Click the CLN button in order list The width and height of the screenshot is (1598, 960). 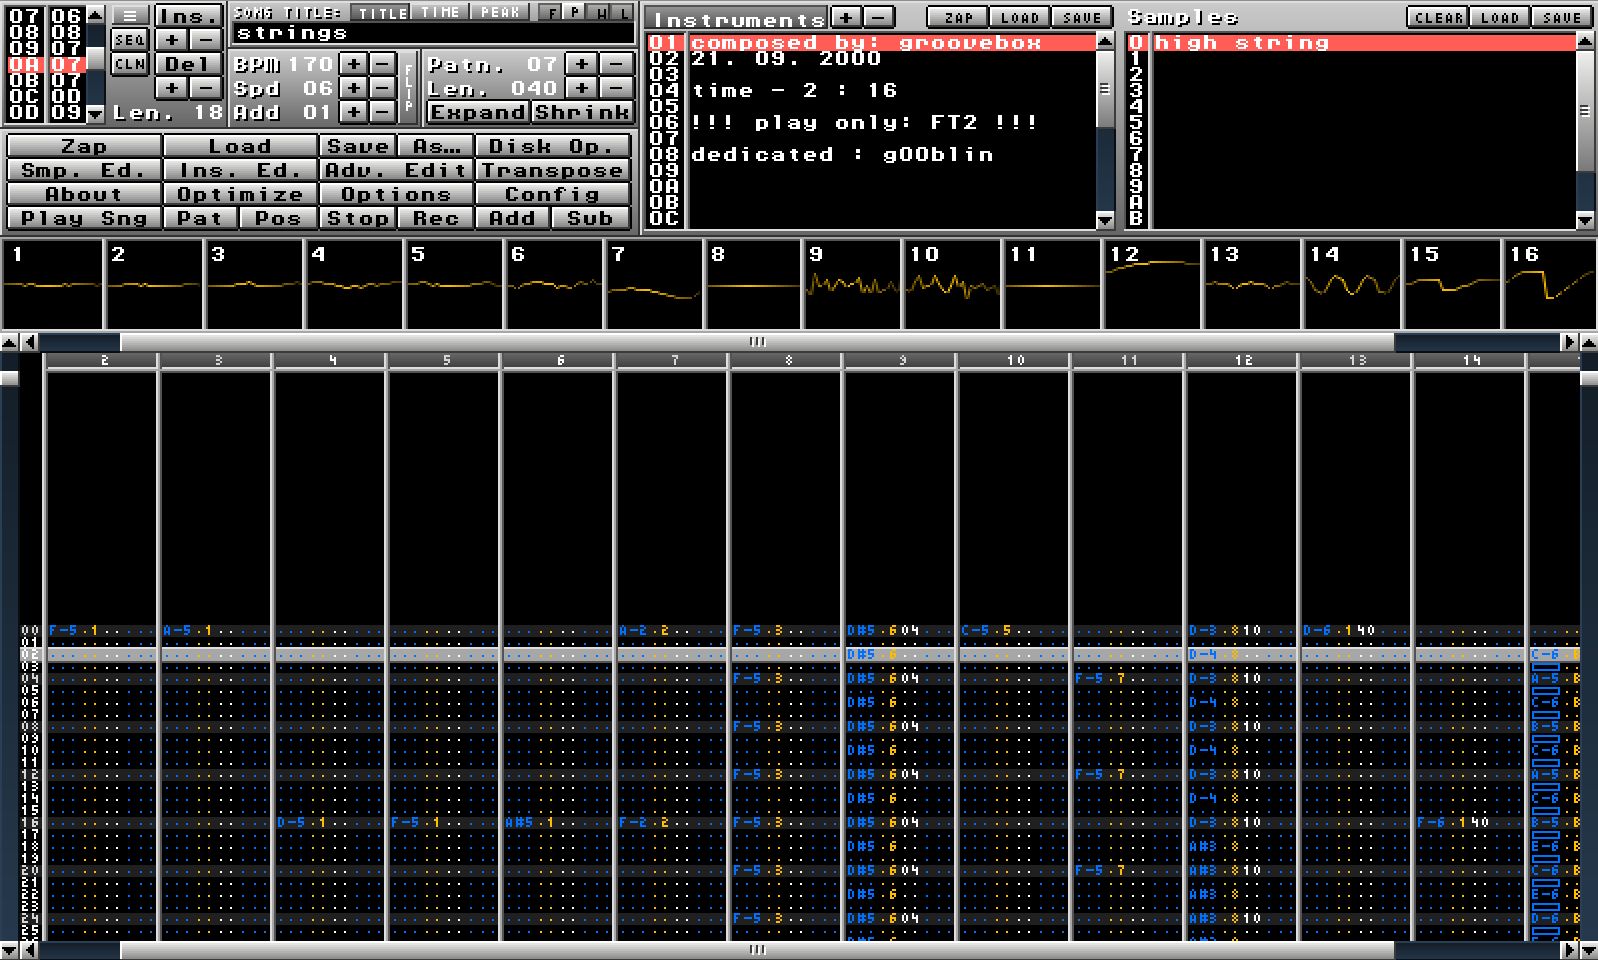point(129,64)
